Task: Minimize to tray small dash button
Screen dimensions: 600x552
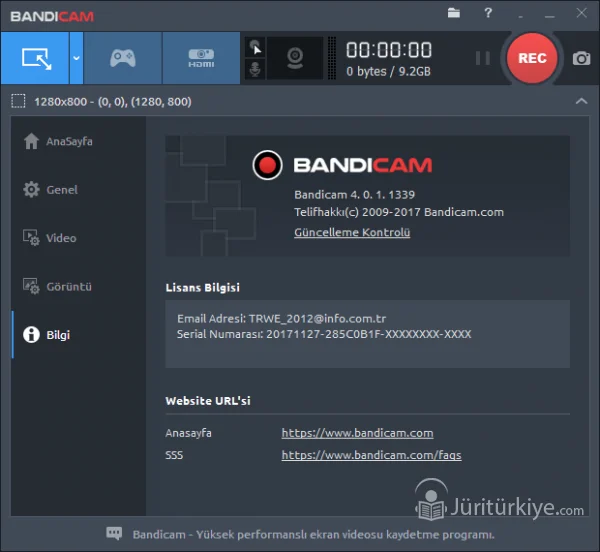Action: [x=520, y=17]
